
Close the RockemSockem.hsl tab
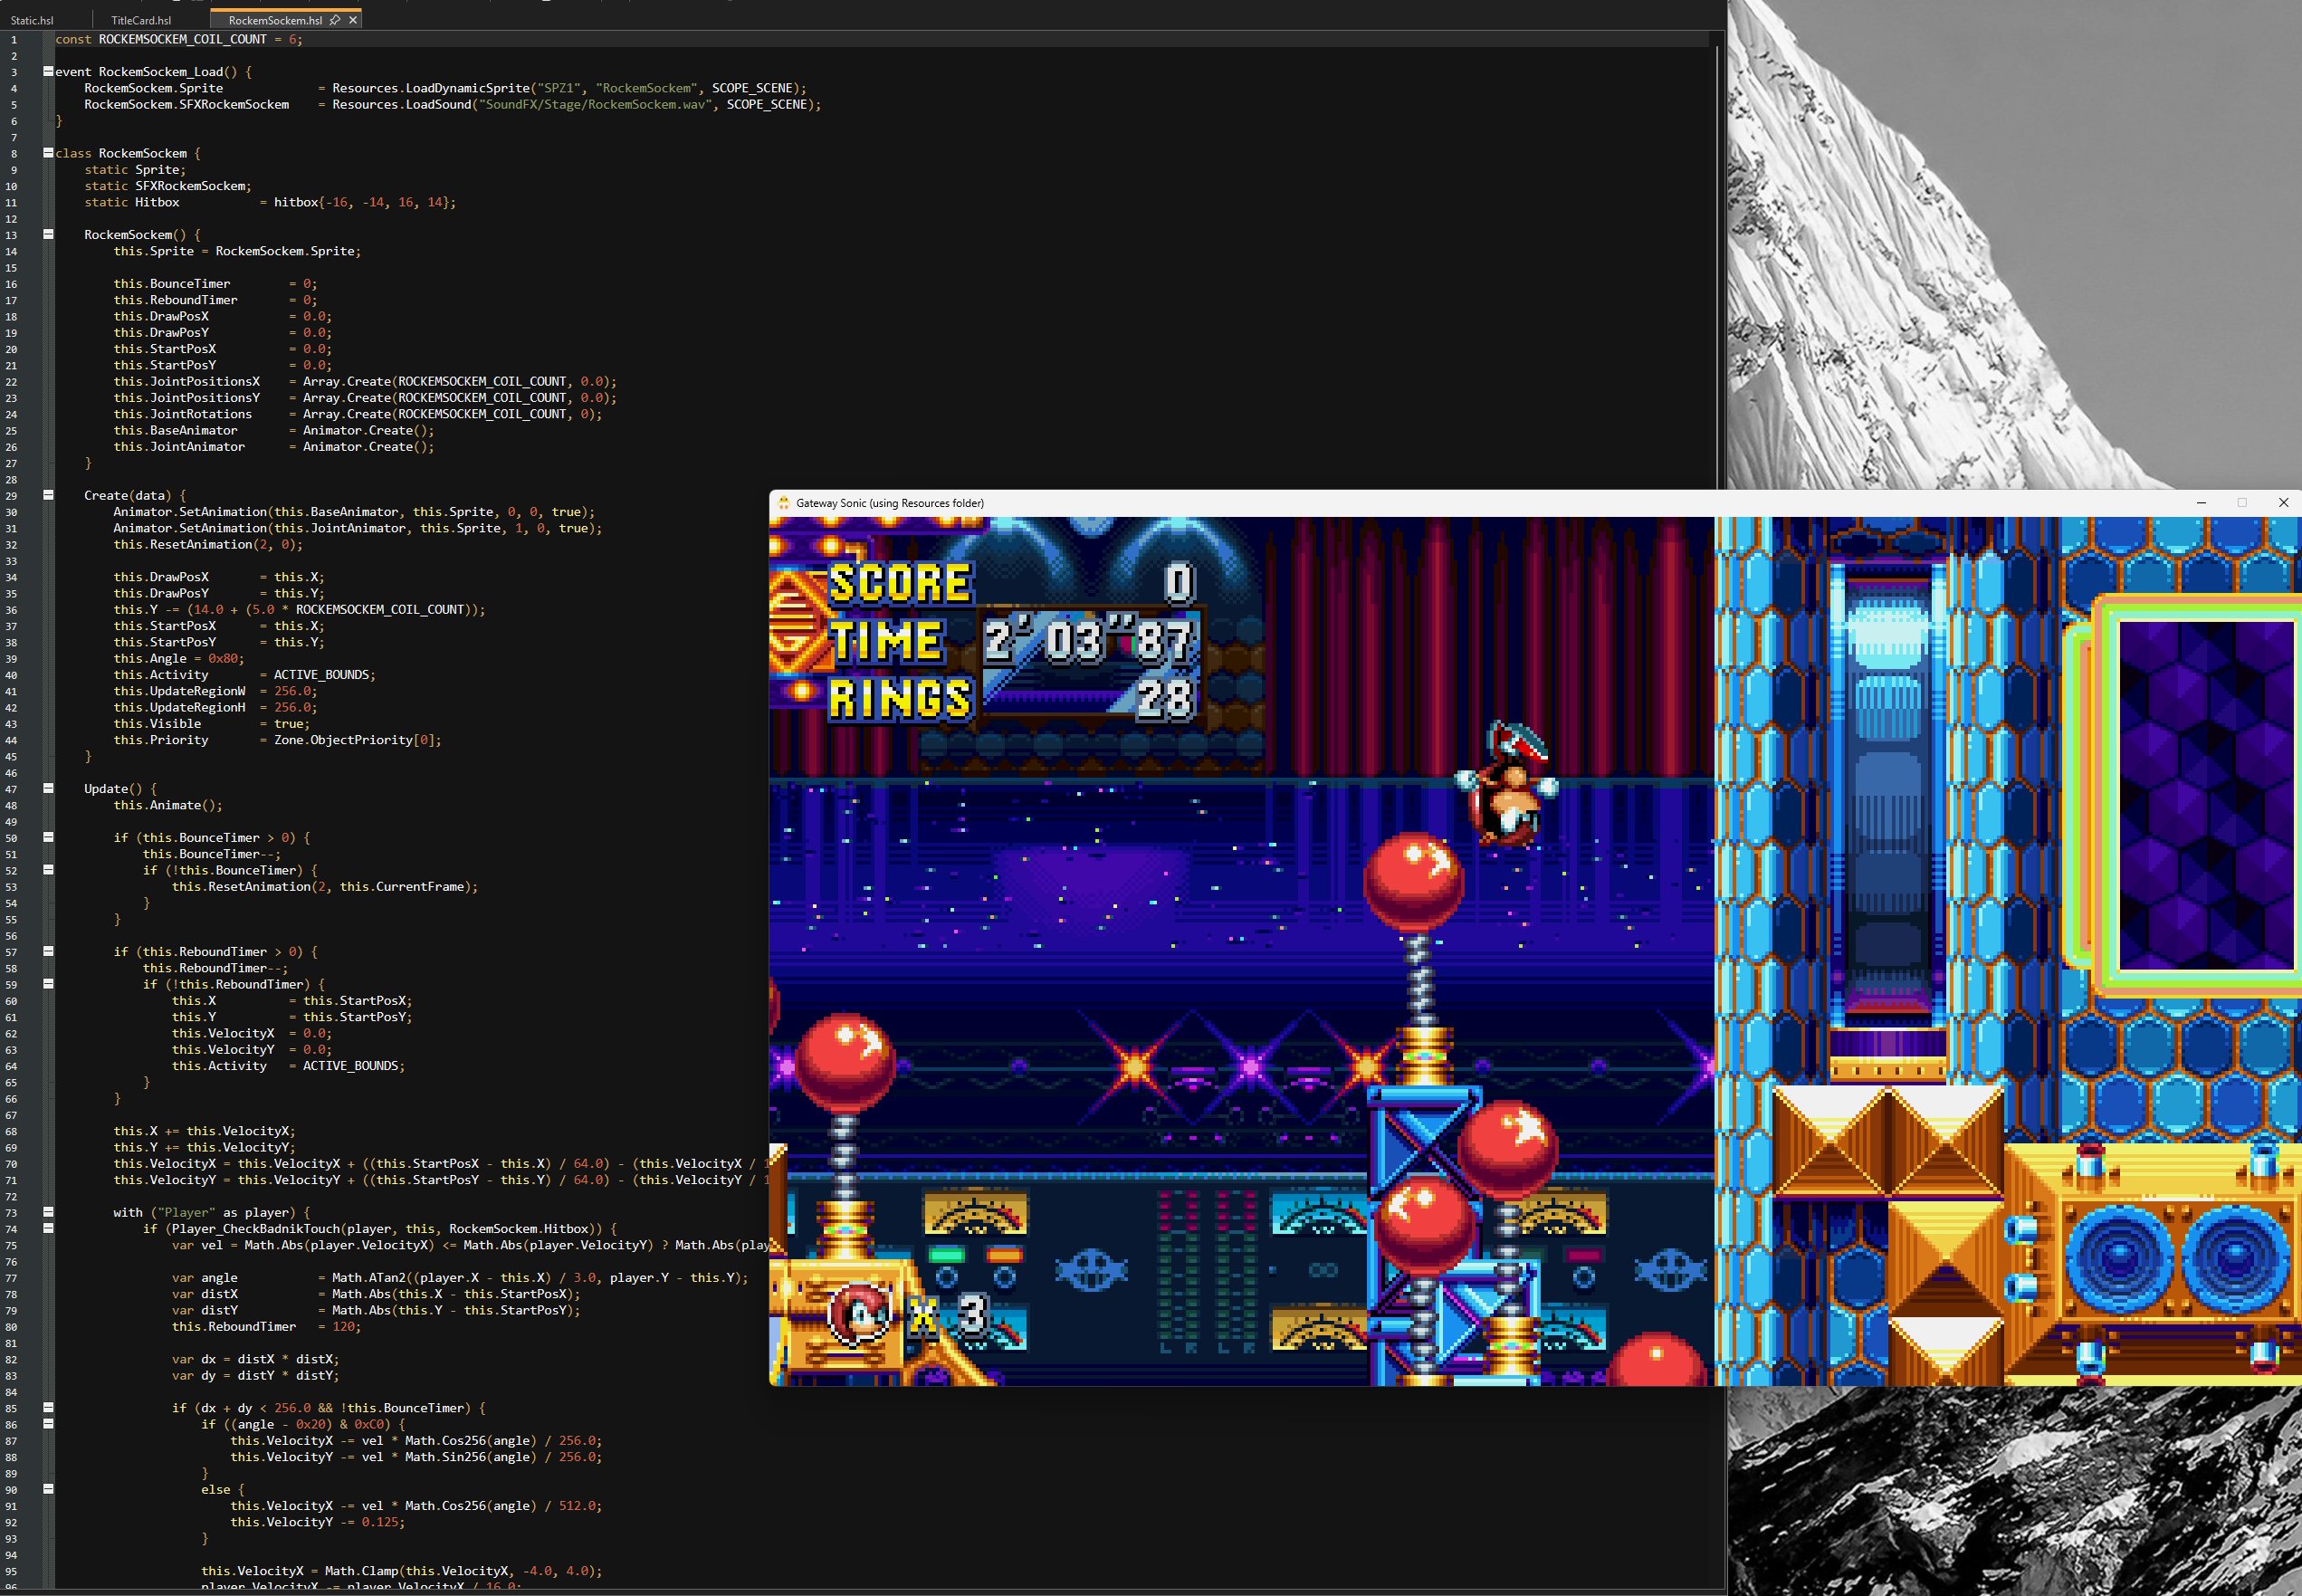pos(353,20)
